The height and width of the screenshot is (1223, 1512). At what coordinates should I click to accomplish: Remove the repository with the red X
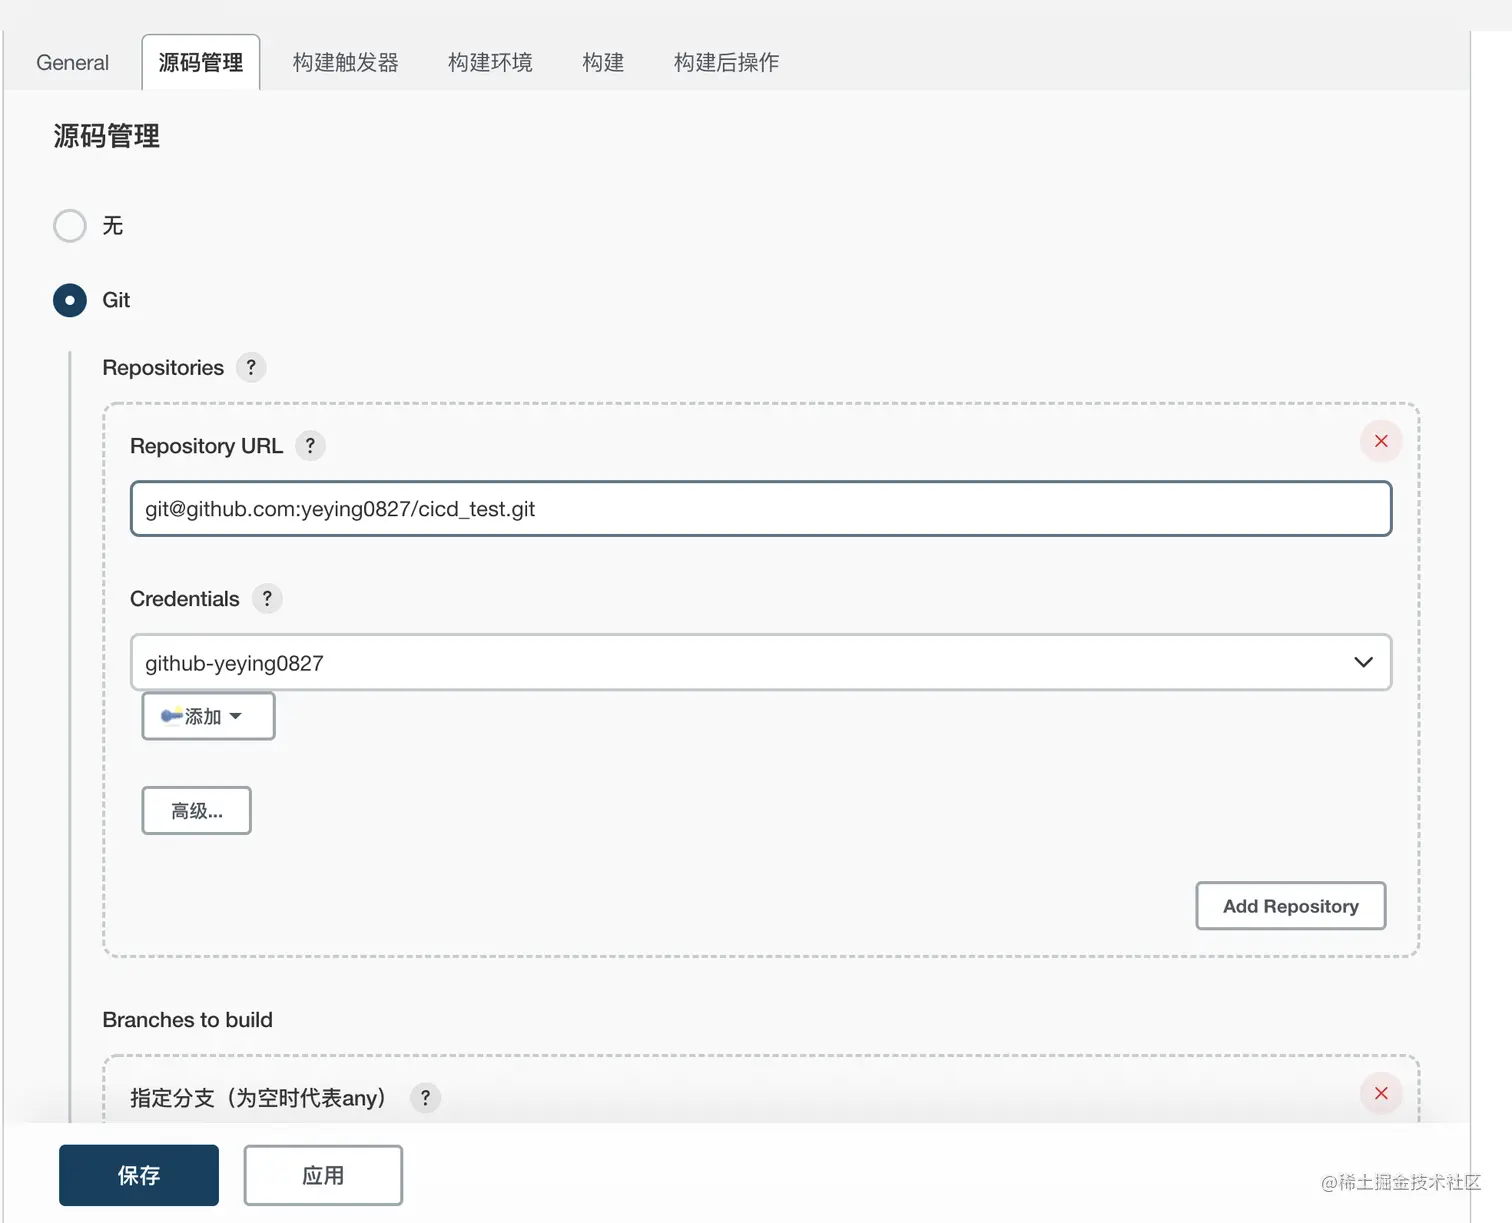click(x=1381, y=441)
